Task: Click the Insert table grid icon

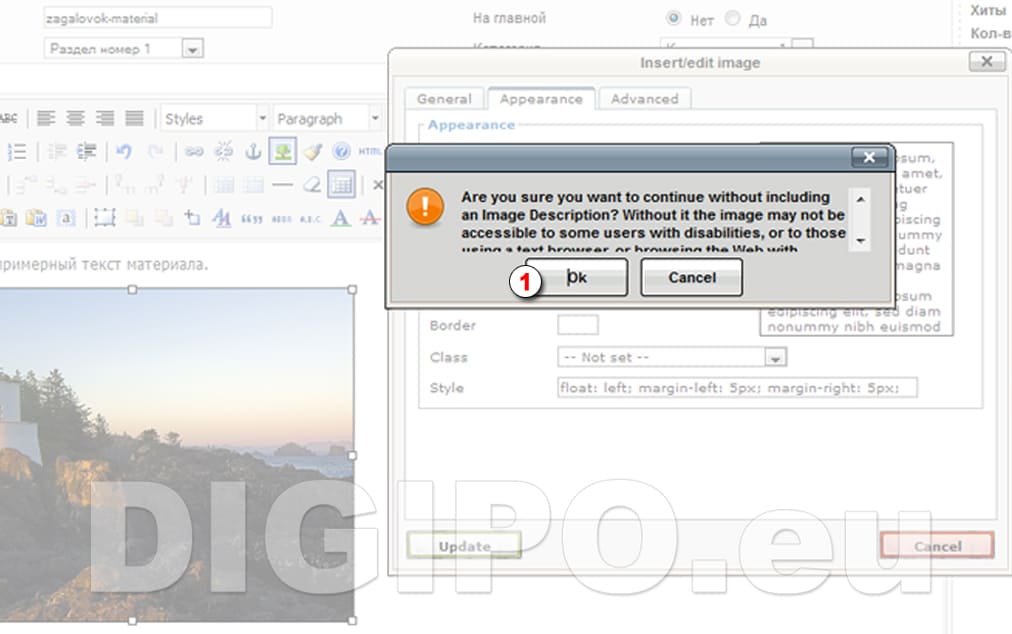Action: pyautogui.click(x=341, y=184)
